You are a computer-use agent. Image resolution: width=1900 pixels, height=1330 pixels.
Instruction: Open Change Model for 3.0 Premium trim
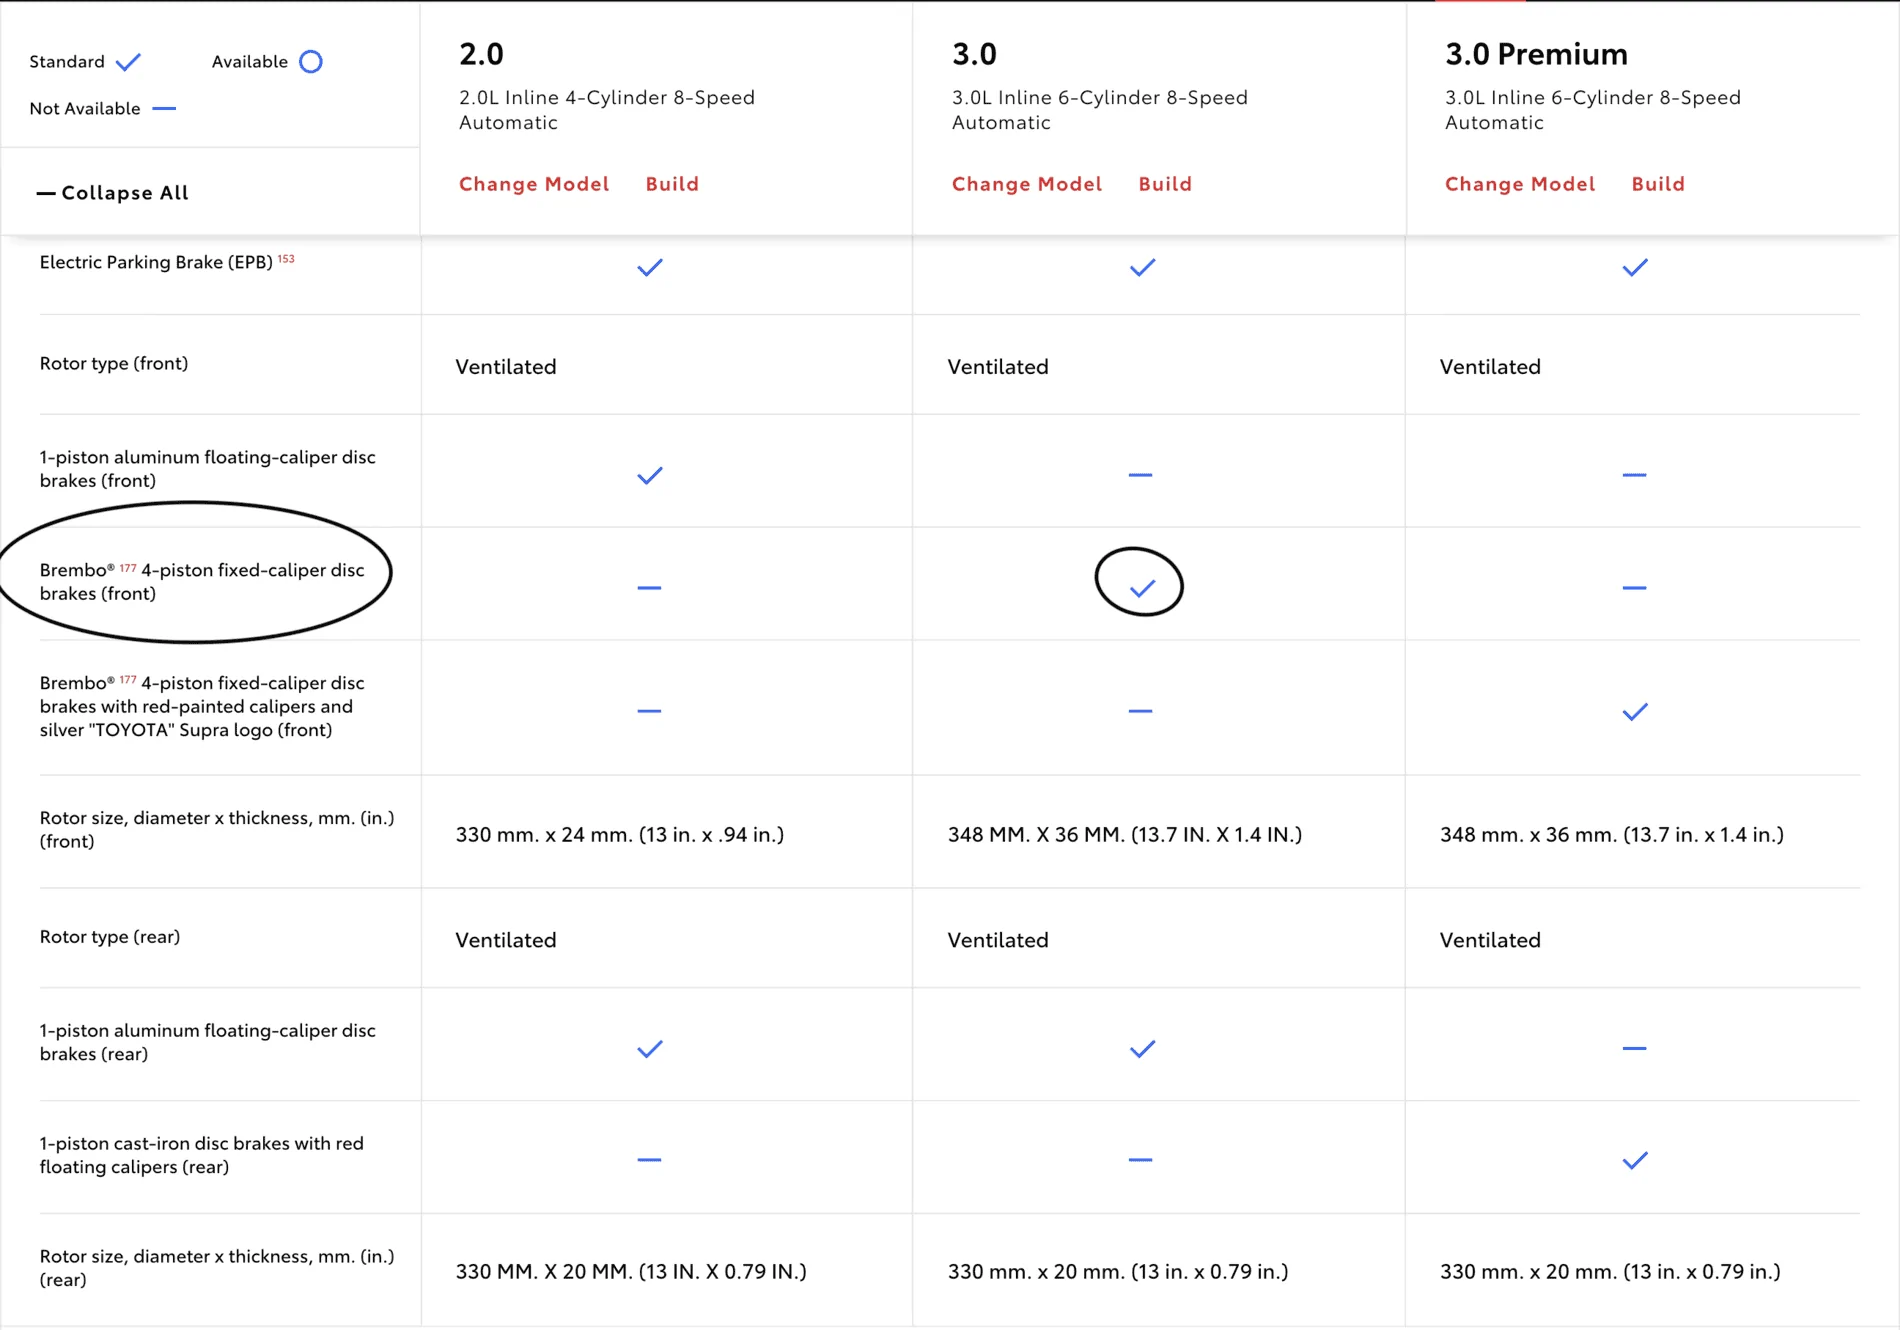point(1520,184)
